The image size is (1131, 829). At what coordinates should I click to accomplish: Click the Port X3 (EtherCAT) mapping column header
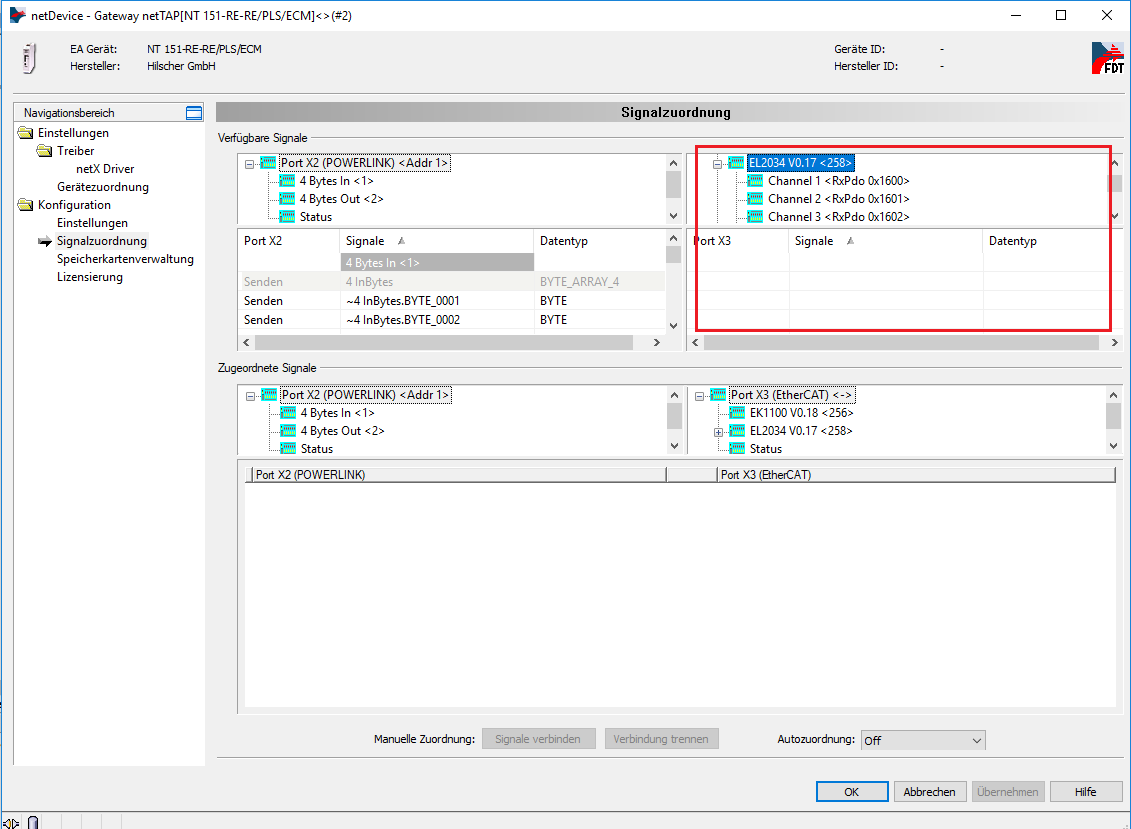(x=916, y=475)
